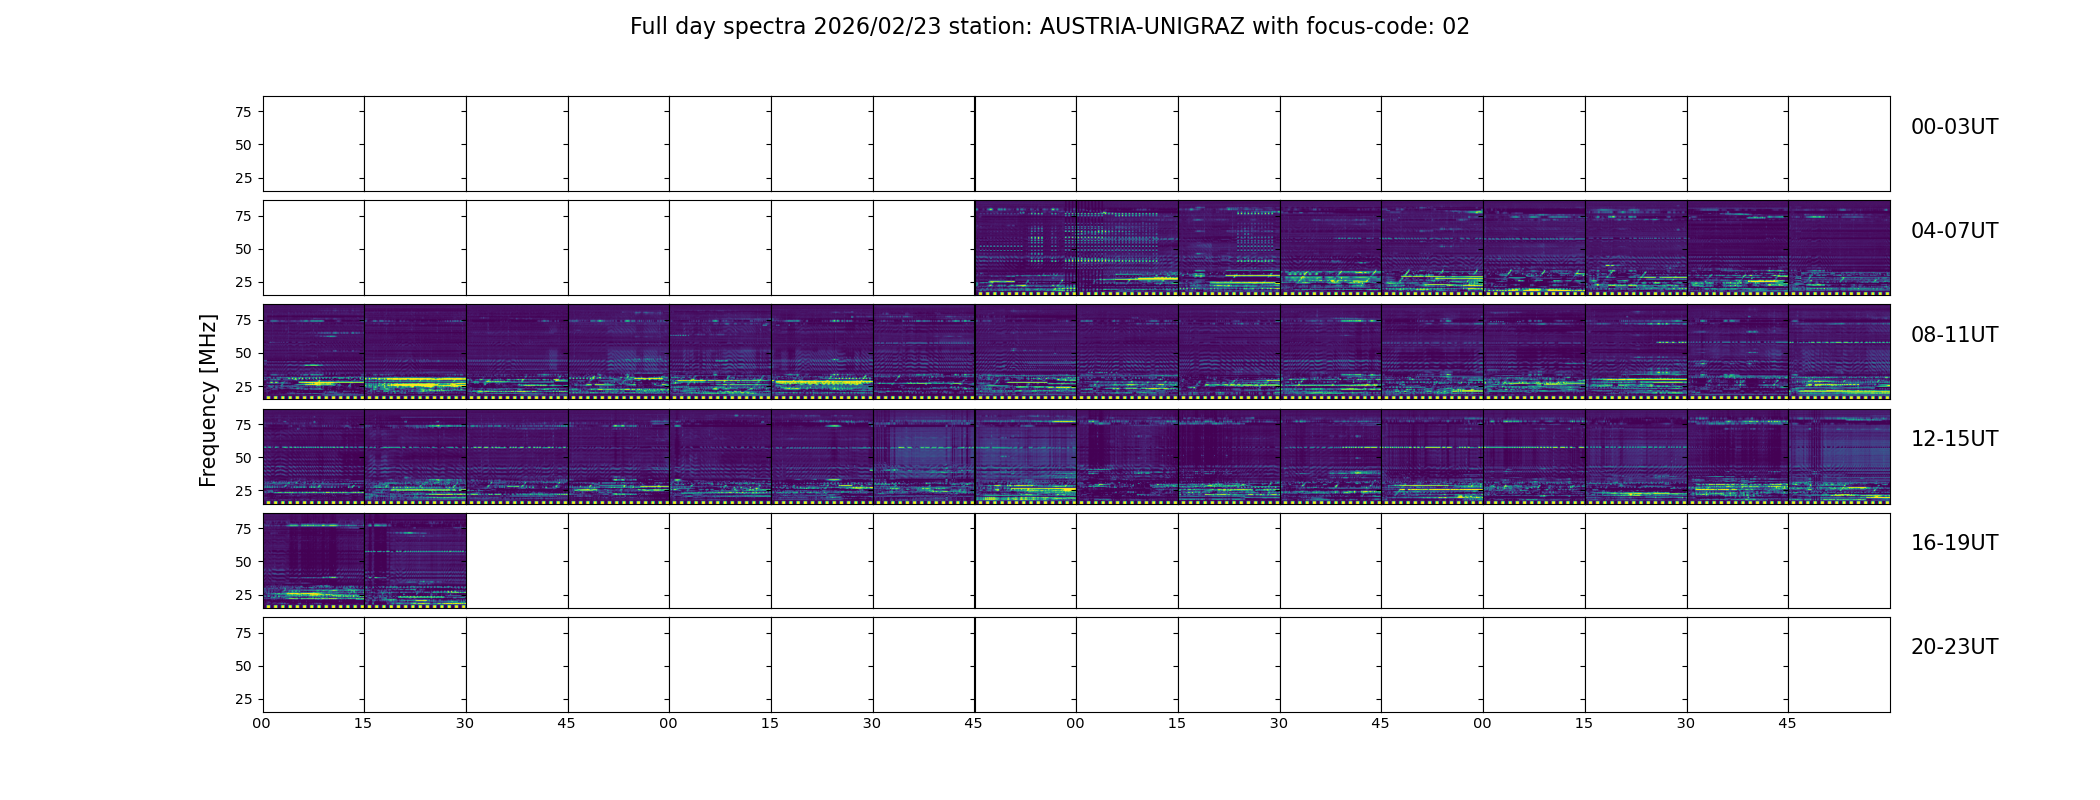
Task: Click the '20-23UT' row label
Action: pyautogui.click(x=1954, y=647)
